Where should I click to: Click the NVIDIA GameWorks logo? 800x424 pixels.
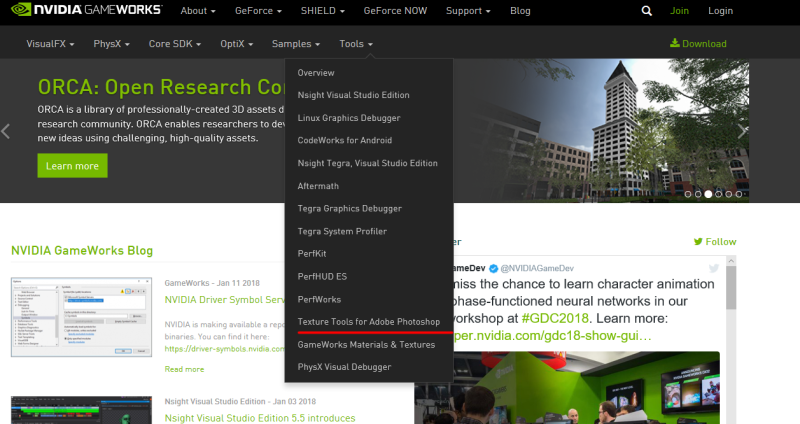click(86, 10)
